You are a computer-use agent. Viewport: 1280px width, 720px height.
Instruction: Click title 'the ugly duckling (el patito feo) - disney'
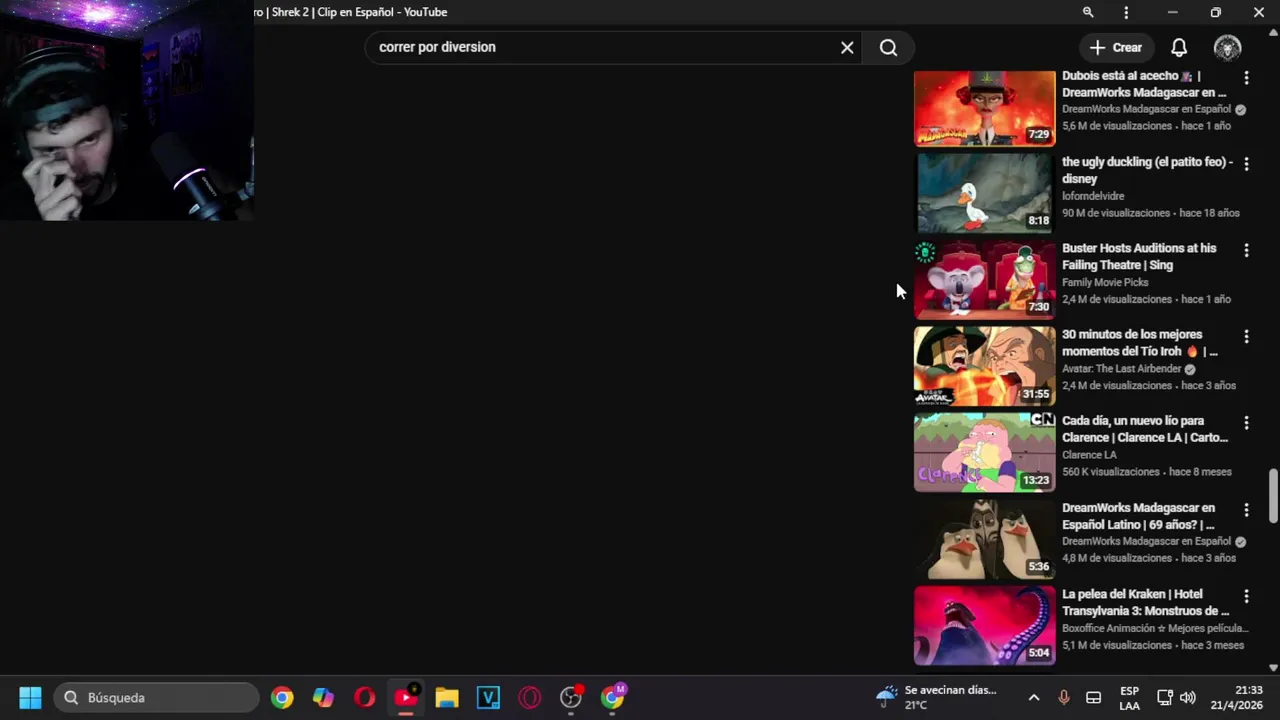(1146, 170)
